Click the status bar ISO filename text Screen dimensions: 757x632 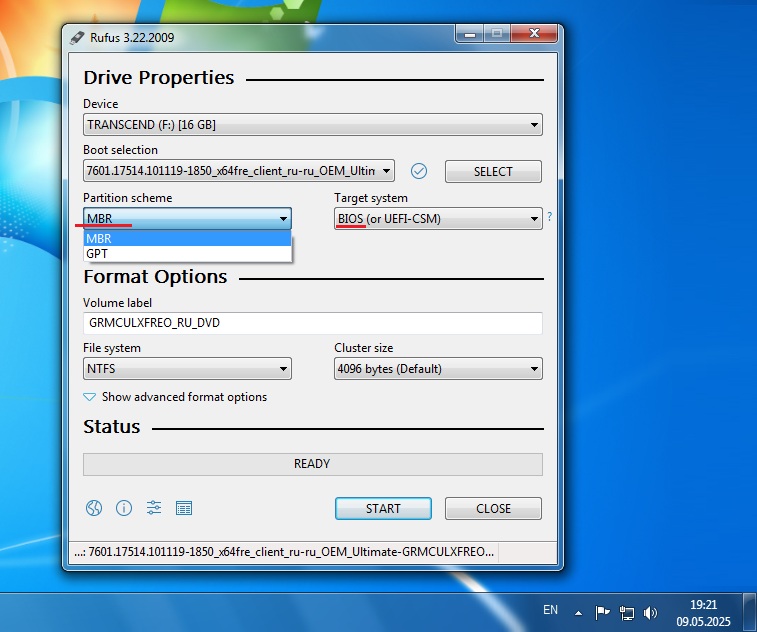(x=284, y=552)
